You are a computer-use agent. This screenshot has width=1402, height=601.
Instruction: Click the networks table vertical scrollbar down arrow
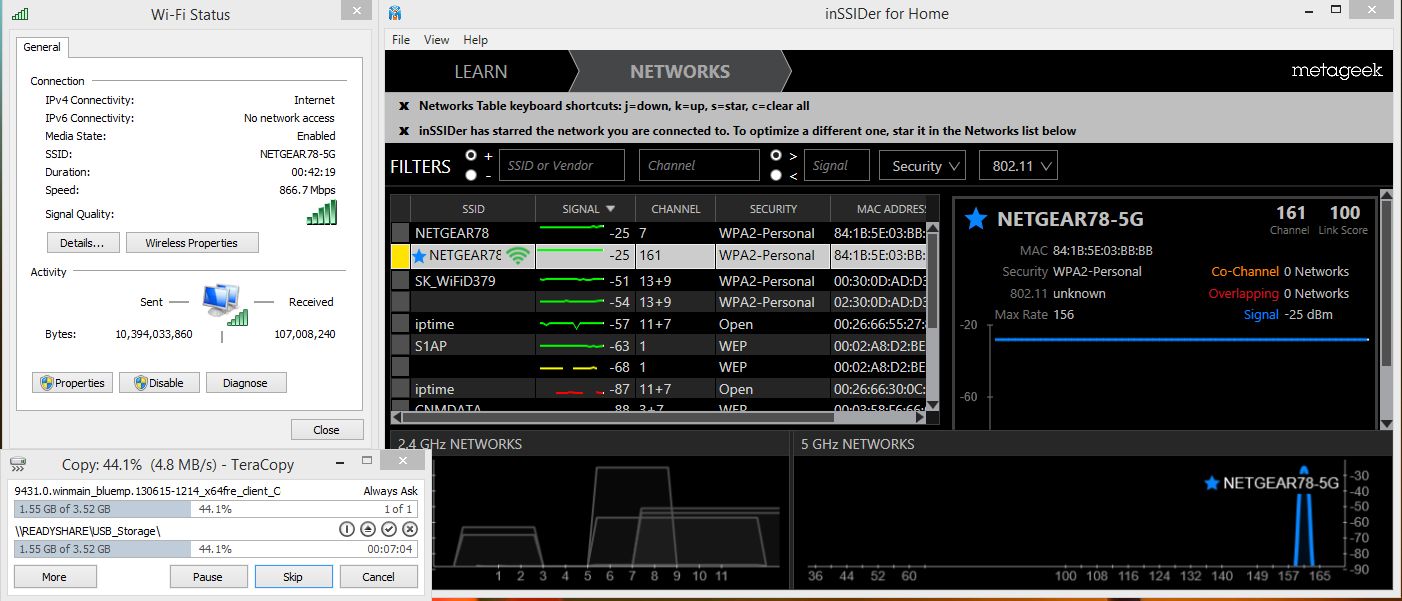[932, 404]
